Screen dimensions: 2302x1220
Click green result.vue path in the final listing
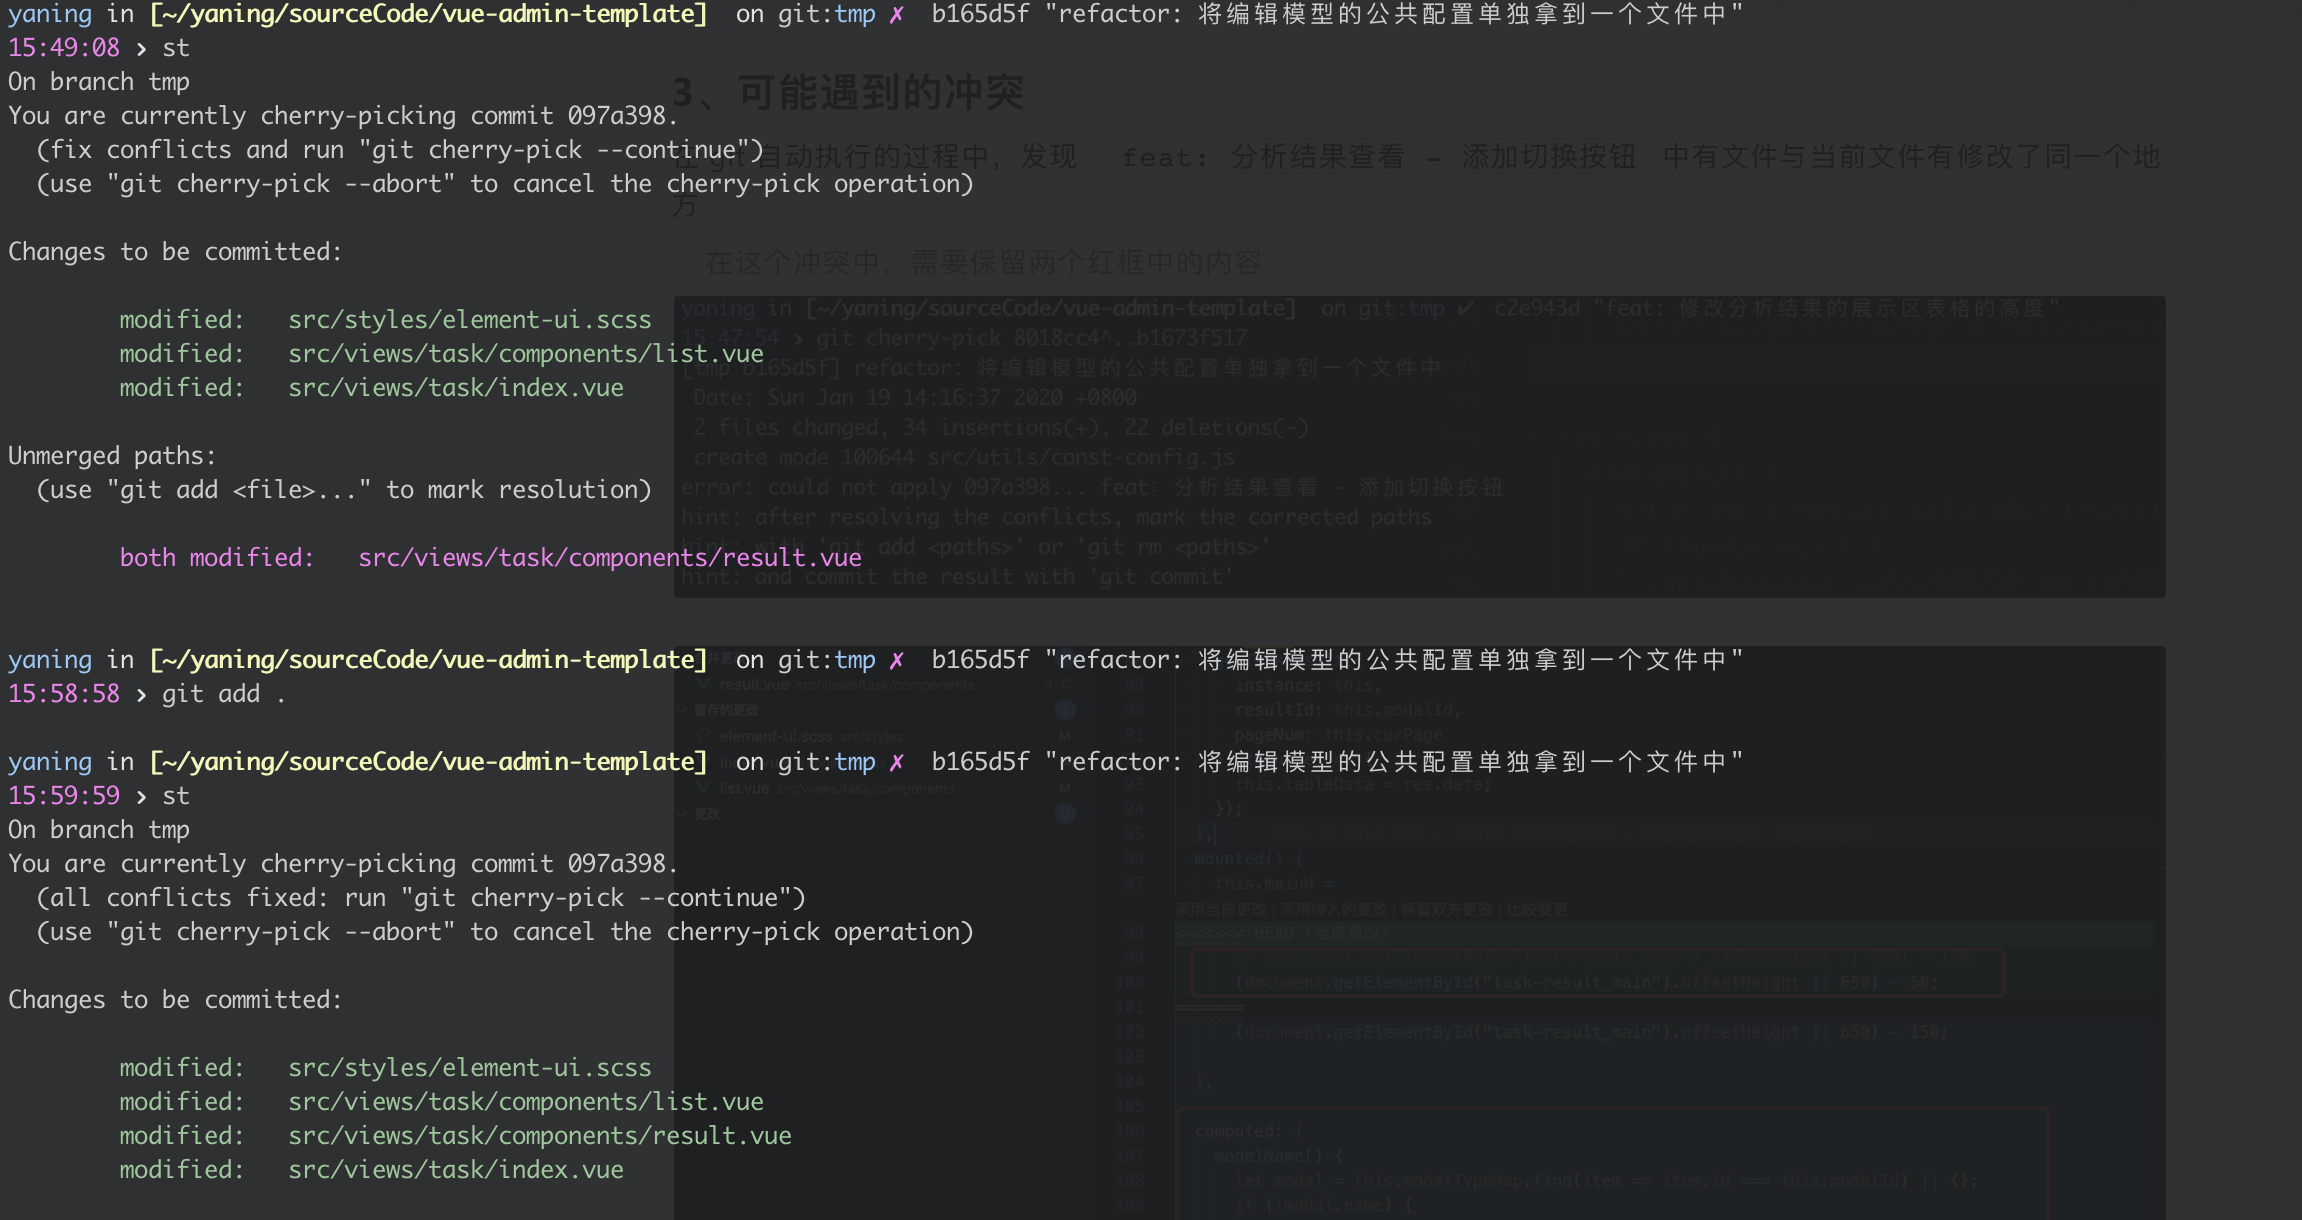pyautogui.click(x=540, y=1136)
